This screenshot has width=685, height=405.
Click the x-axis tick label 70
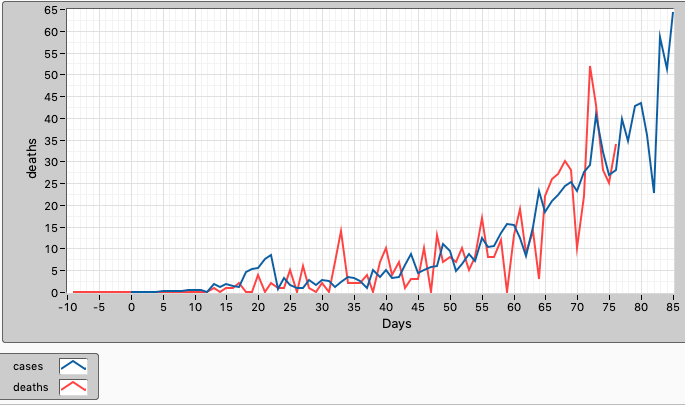coord(577,307)
